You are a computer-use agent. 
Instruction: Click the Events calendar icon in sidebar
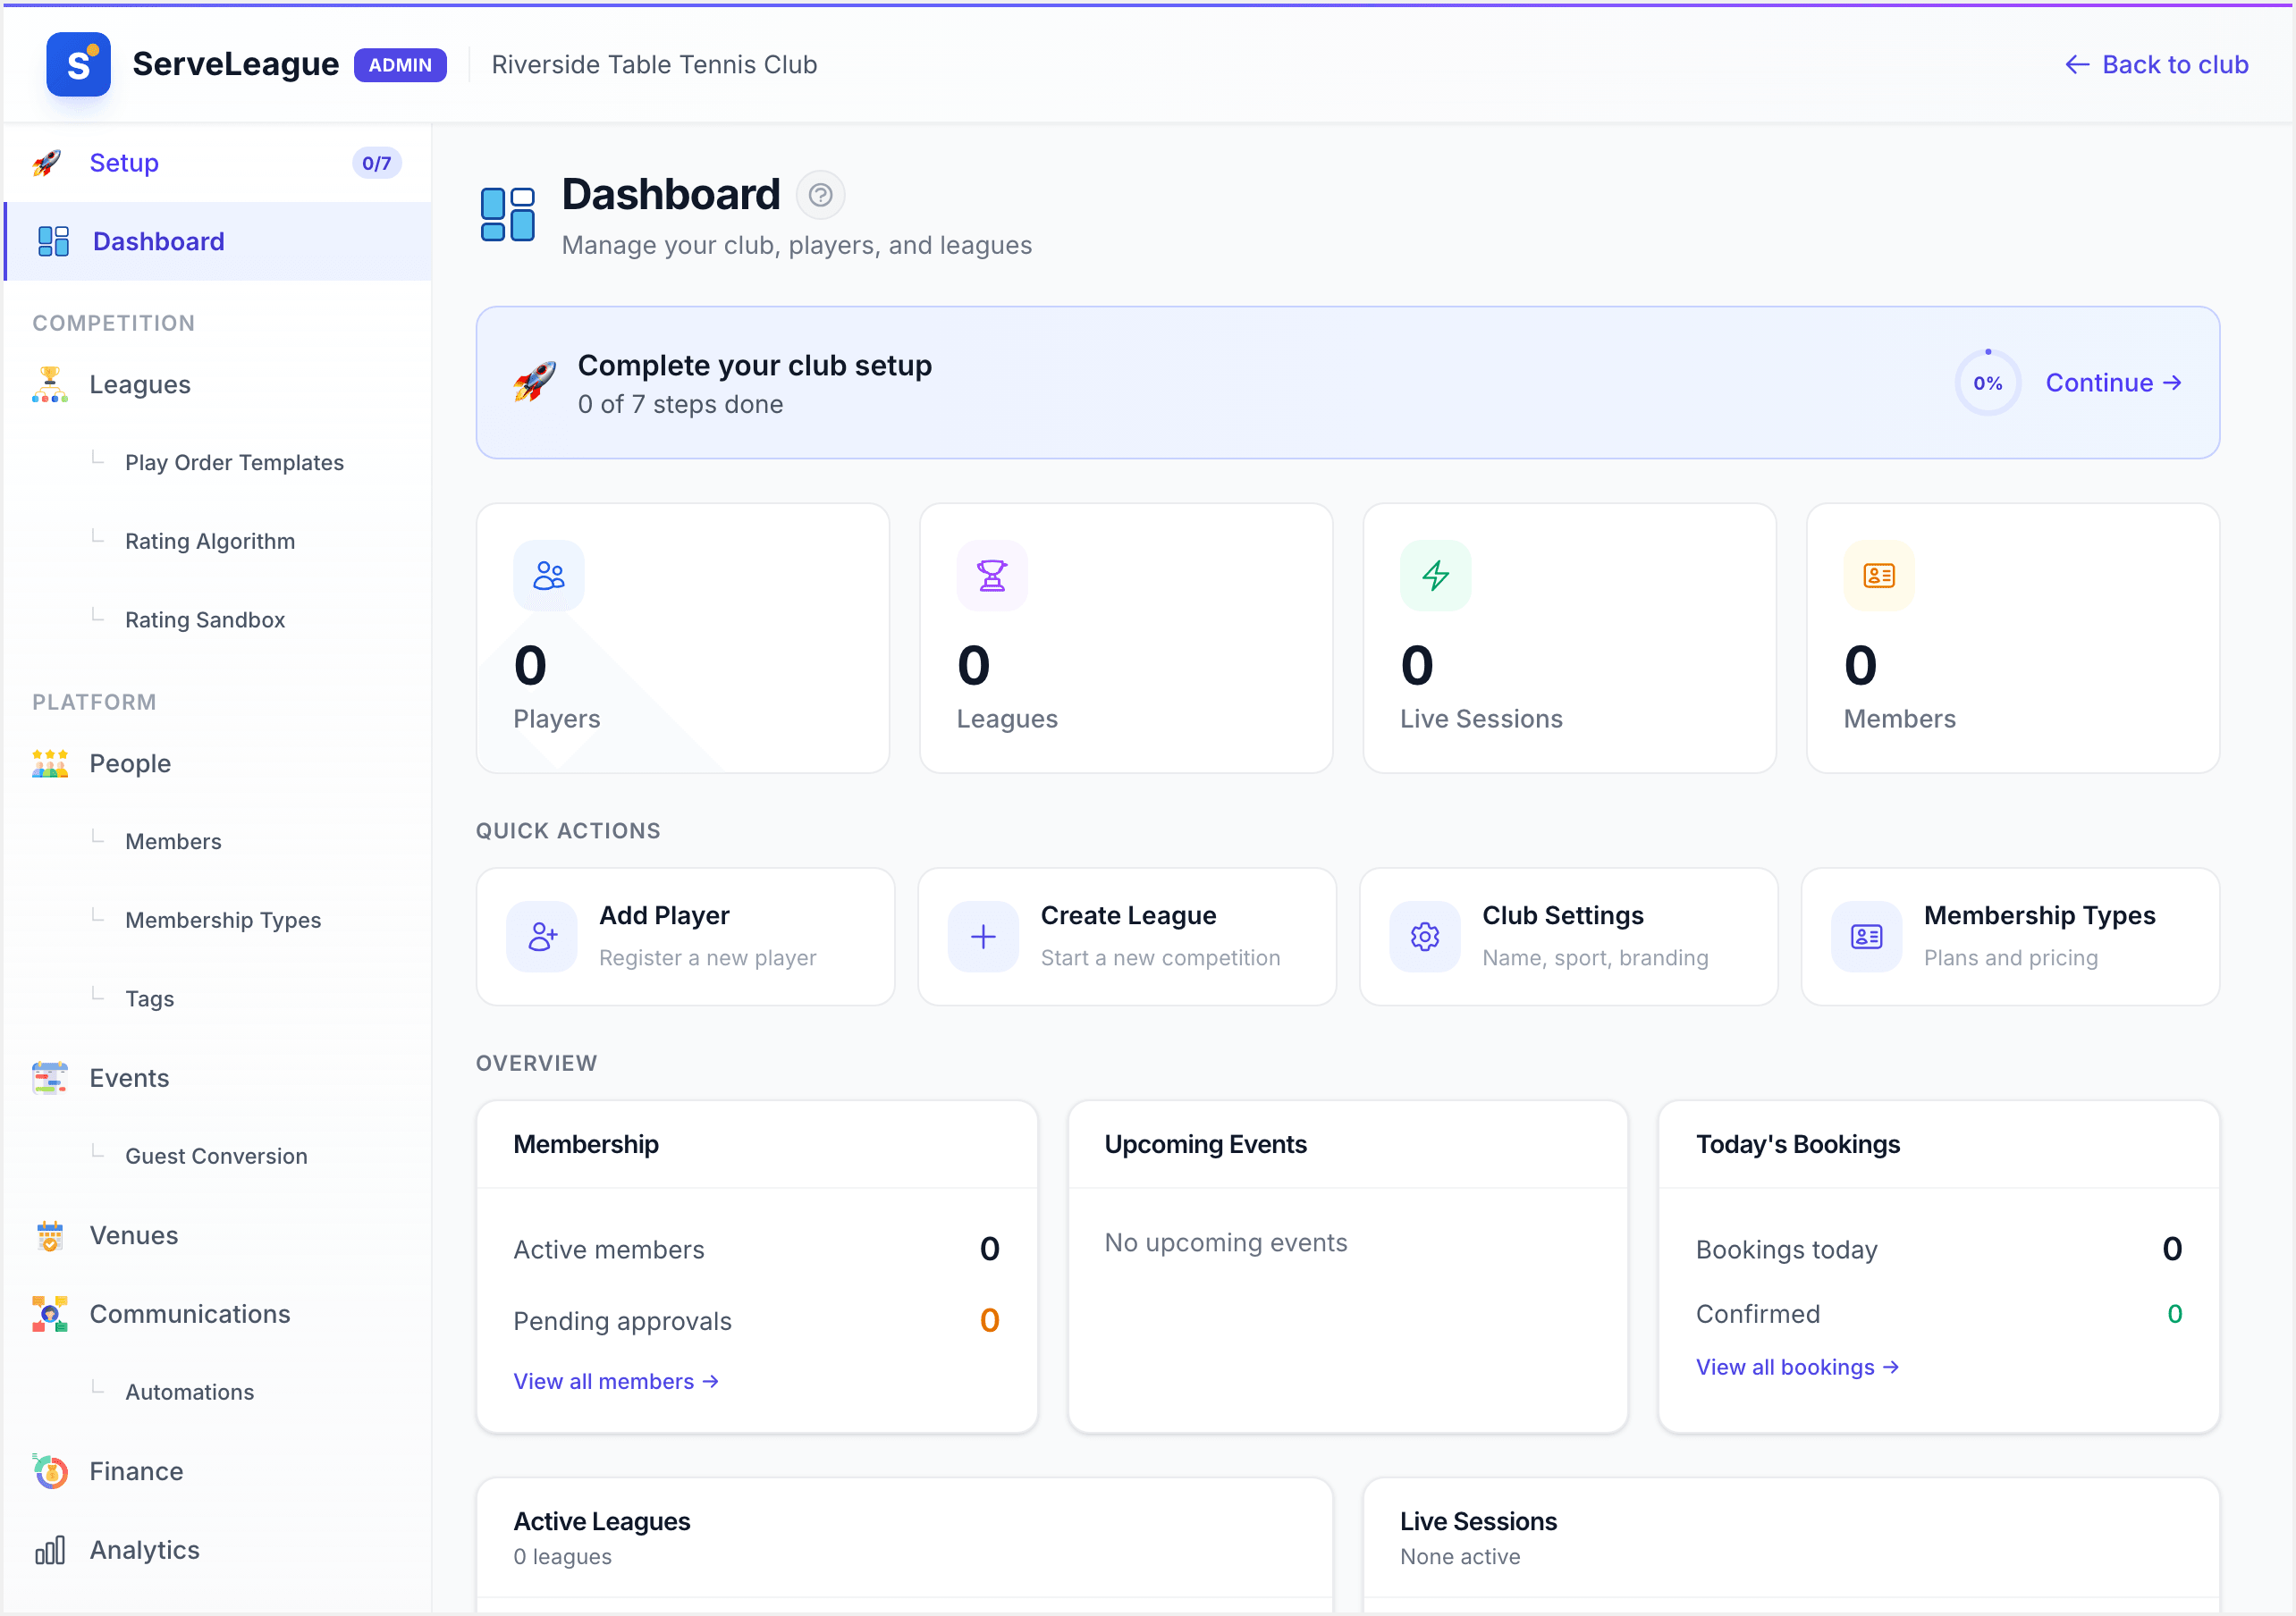click(49, 1078)
